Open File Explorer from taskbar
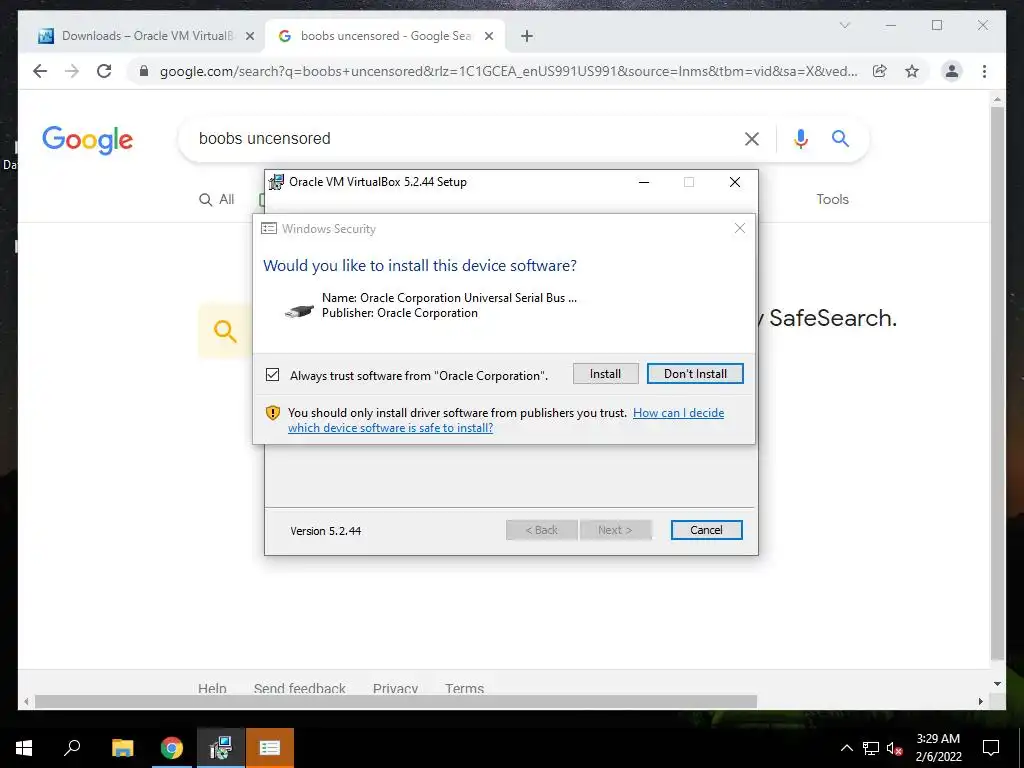The height and width of the screenshot is (768, 1024). click(x=122, y=748)
